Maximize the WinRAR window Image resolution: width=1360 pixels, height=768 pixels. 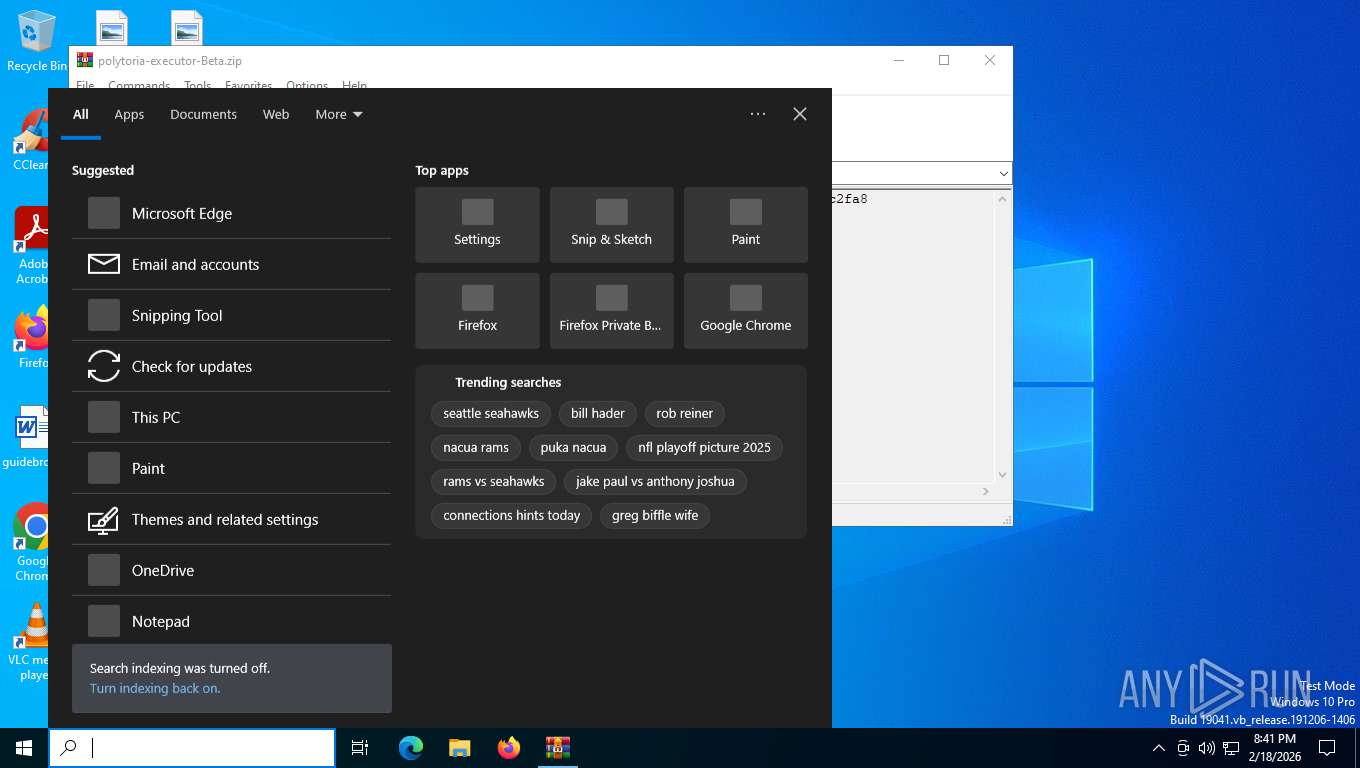tap(943, 60)
